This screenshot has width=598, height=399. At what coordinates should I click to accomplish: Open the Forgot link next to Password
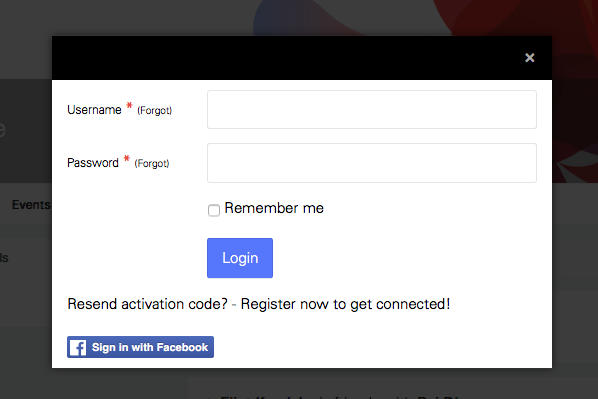point(152,164)
